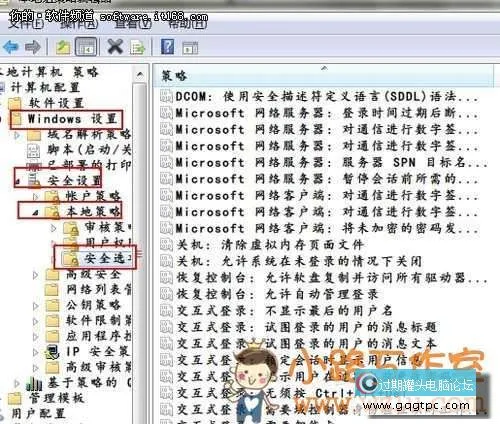Click the Back arrow toolbar icon
This screenshot has height=424, width=500.
point(11,47)
